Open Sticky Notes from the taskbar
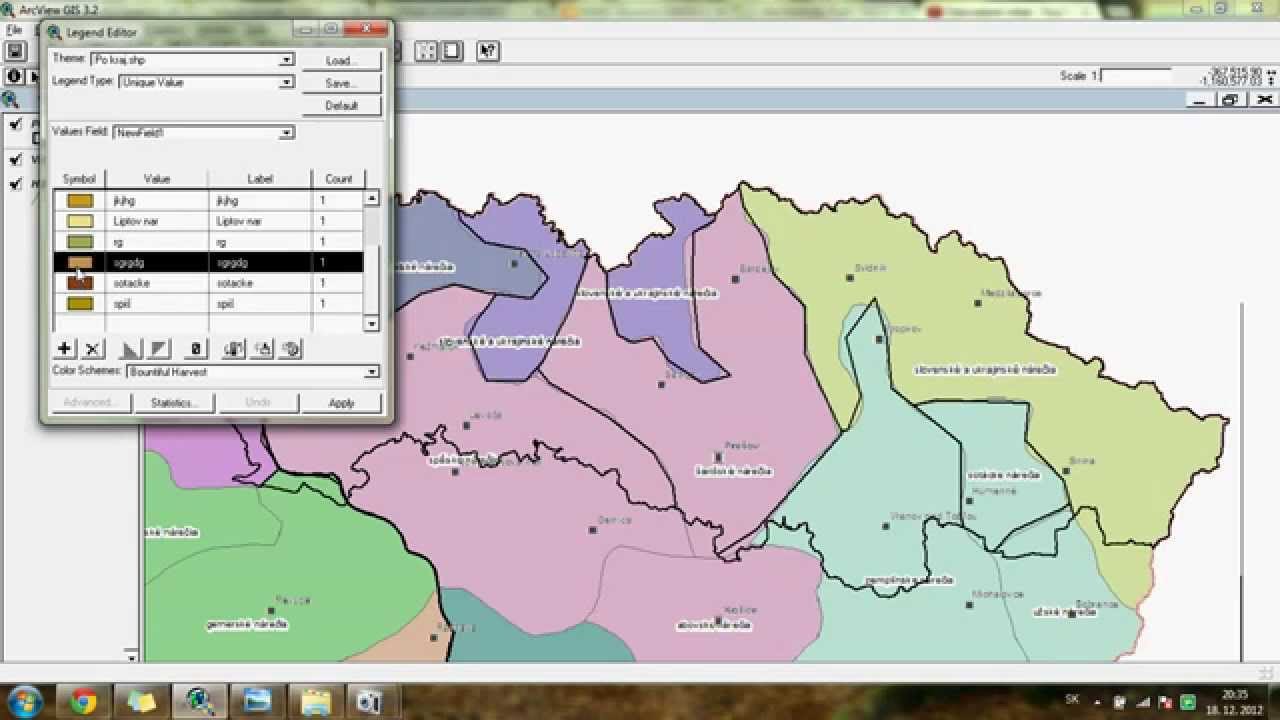The width and height of the screenshot is (1280, 720). coord(142,701)
